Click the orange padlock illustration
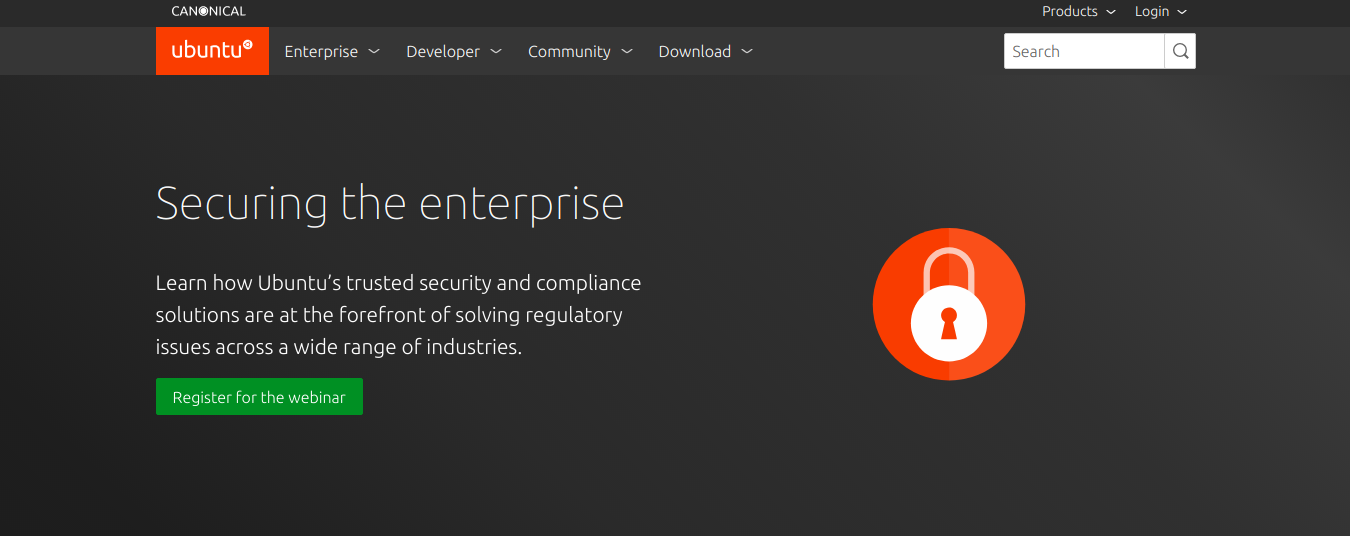This screenshot has height=536, width=1350. click(949, 304)
